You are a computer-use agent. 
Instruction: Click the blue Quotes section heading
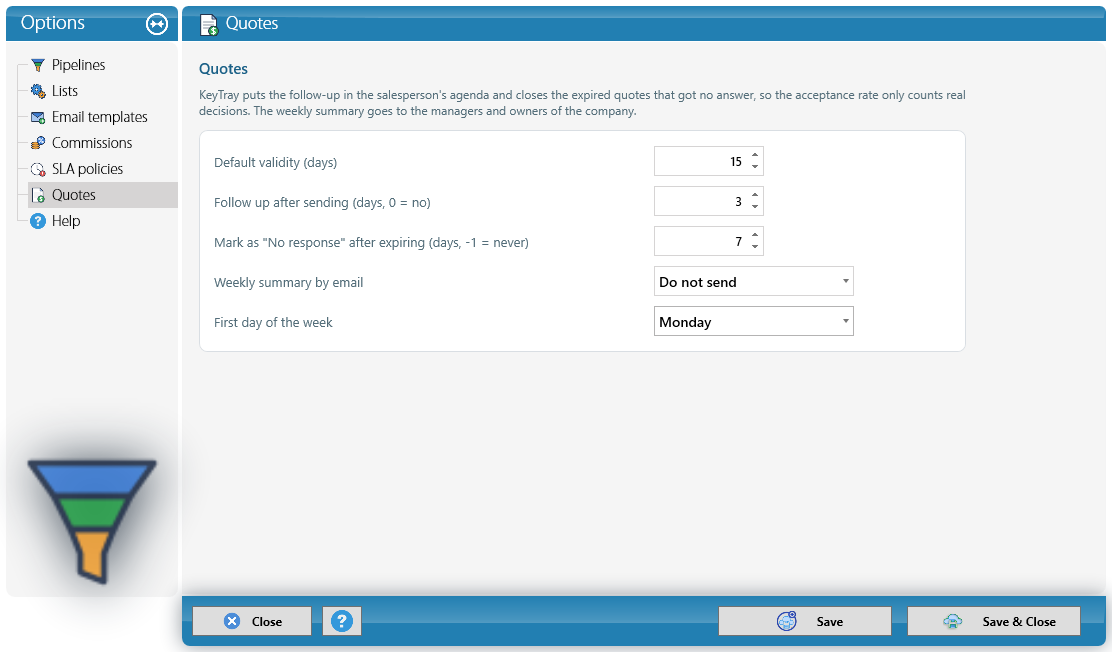click(223, 69)
